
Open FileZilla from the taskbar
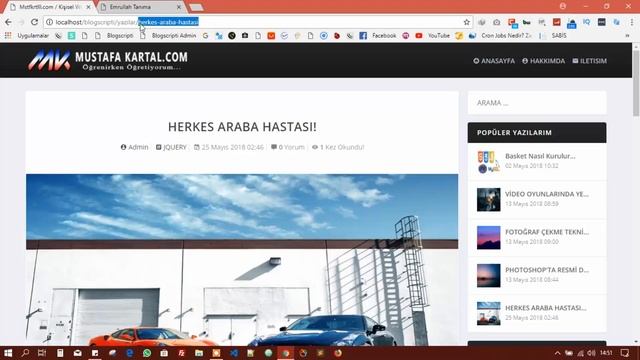tap(181, 353)
